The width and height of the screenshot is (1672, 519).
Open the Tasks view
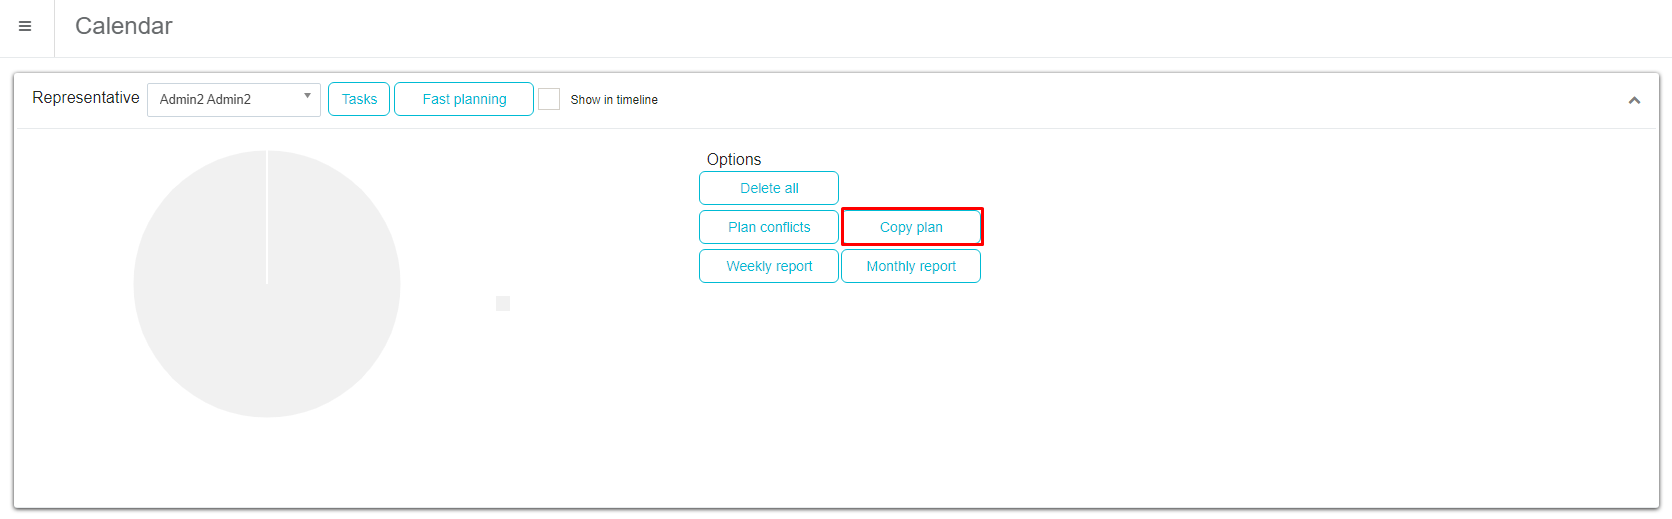[359, 99]
